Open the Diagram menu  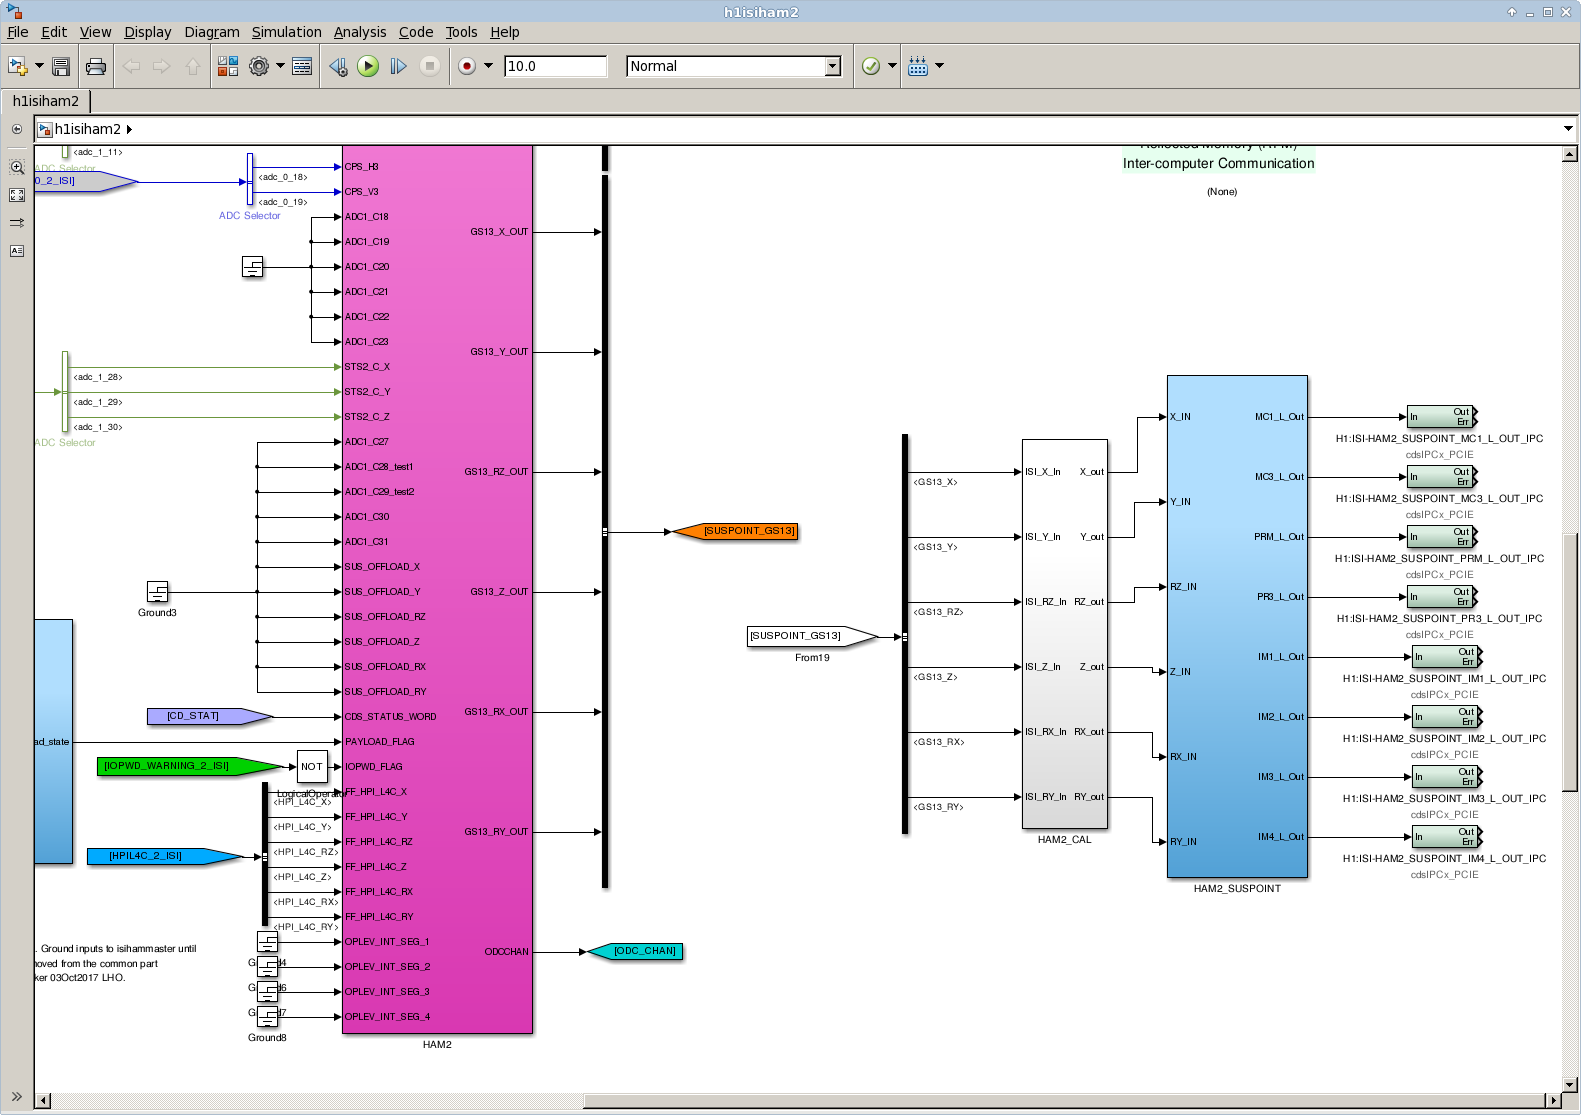[211, 32]
